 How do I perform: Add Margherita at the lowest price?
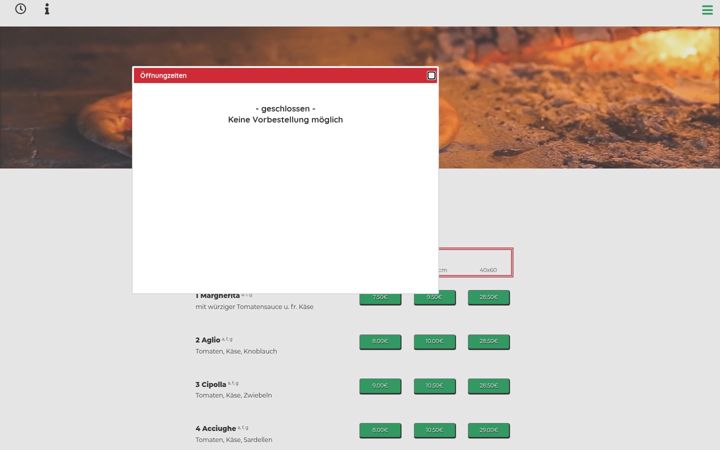tap(380, 298)
